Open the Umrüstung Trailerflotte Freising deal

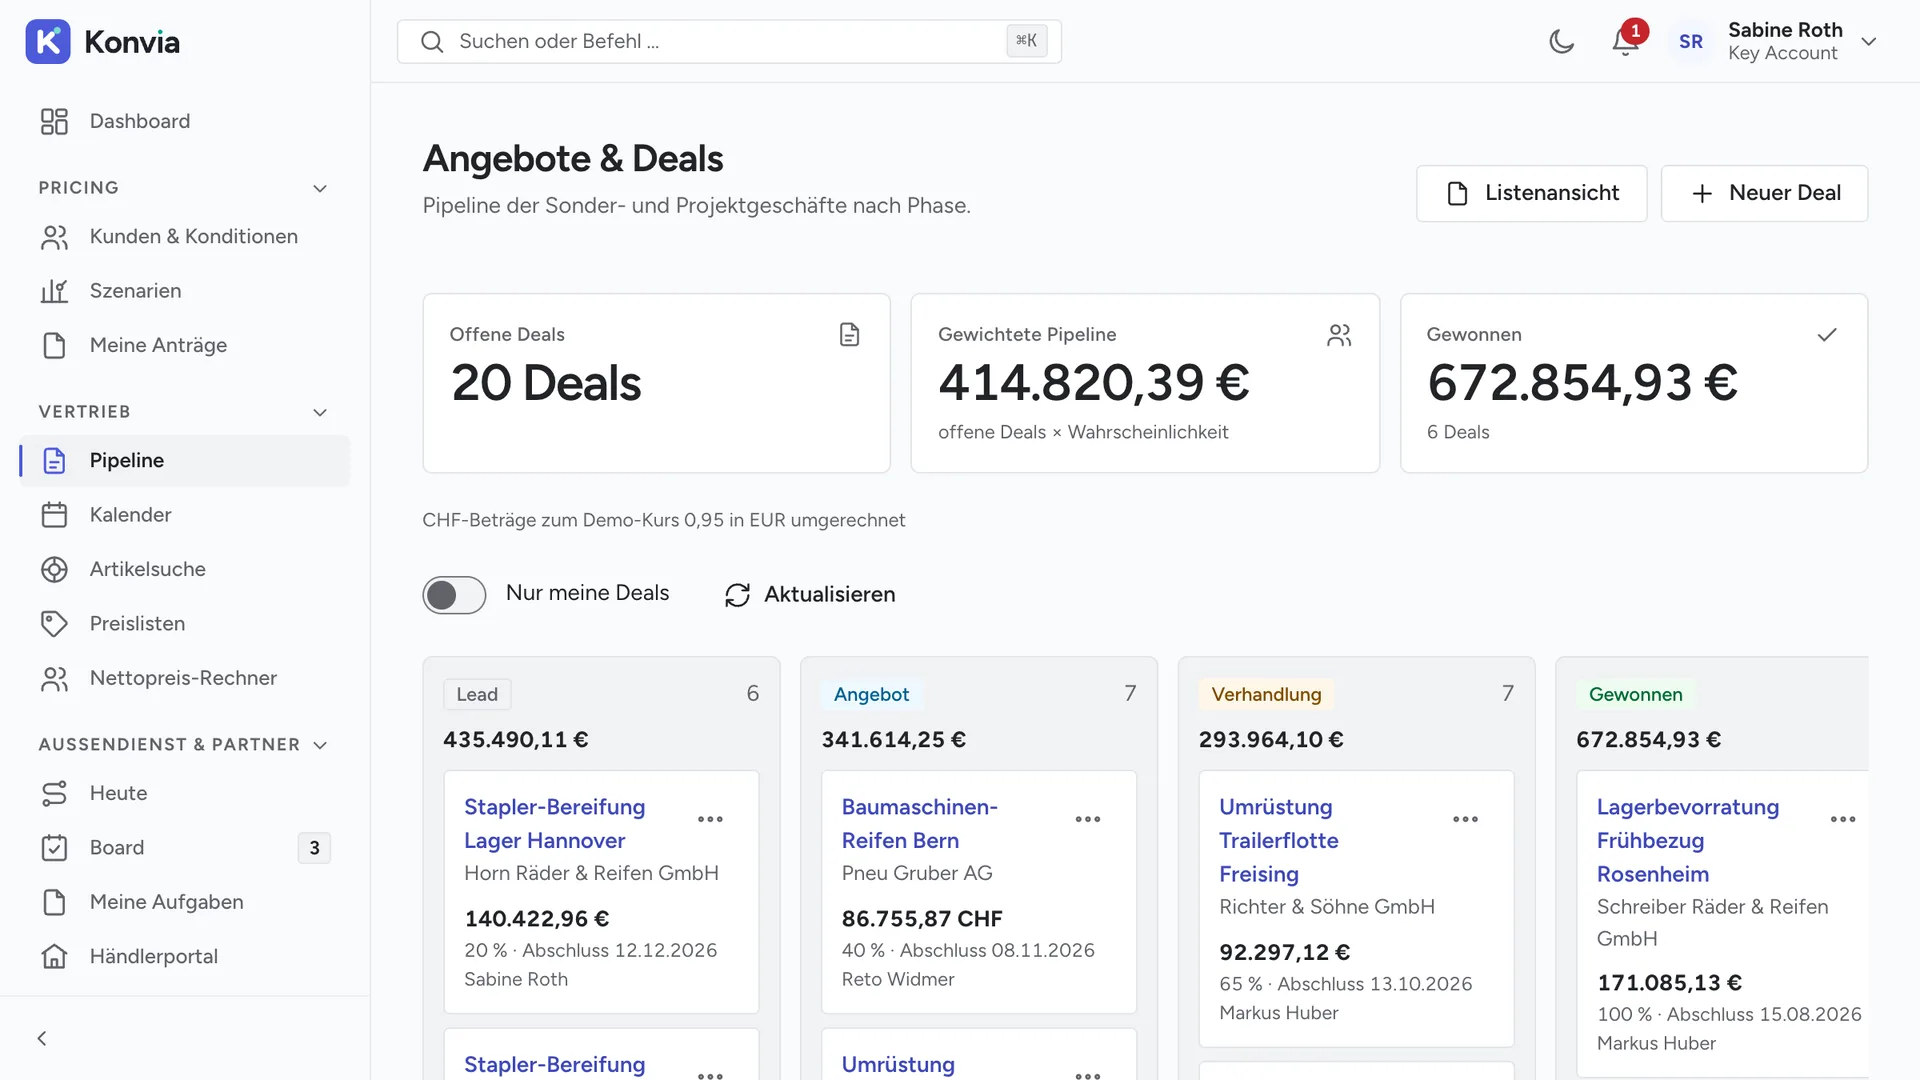(x=1278, y=841)
